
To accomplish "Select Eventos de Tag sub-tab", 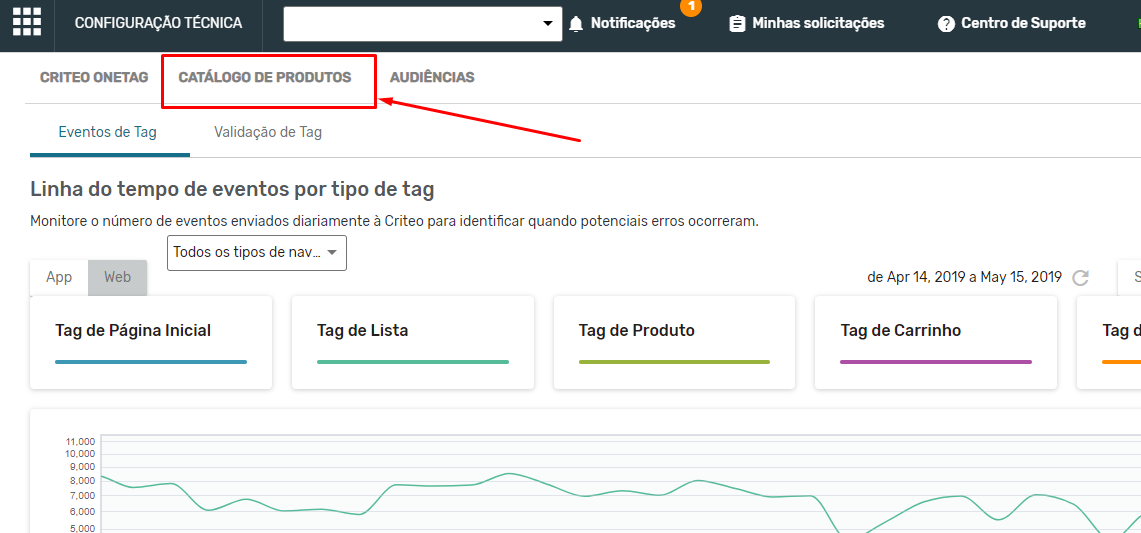I will click(108, 133).
